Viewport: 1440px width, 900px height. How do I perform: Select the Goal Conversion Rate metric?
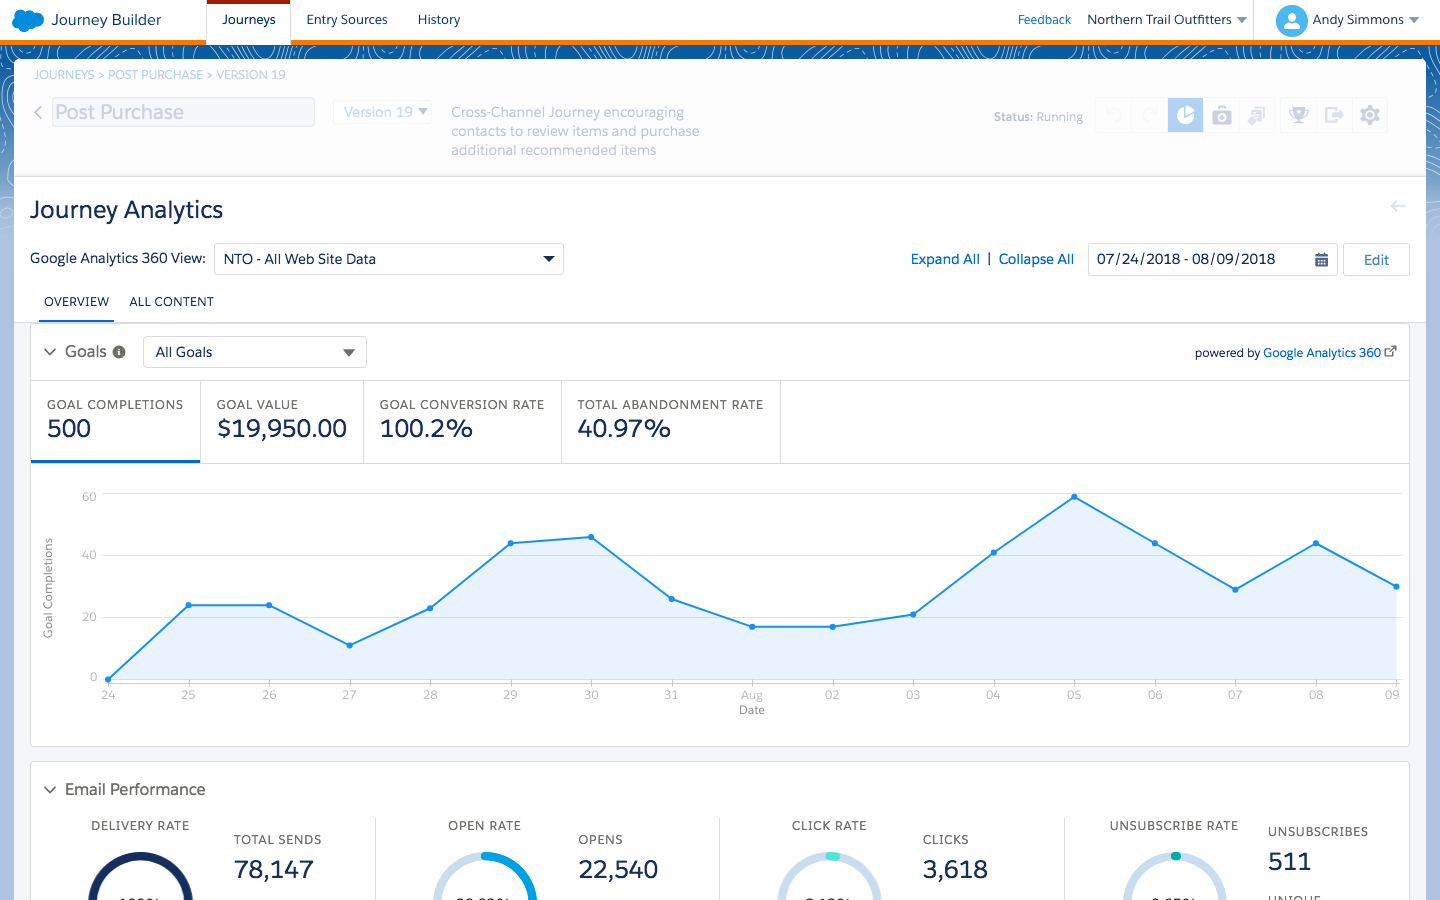[x=462, y=421]
